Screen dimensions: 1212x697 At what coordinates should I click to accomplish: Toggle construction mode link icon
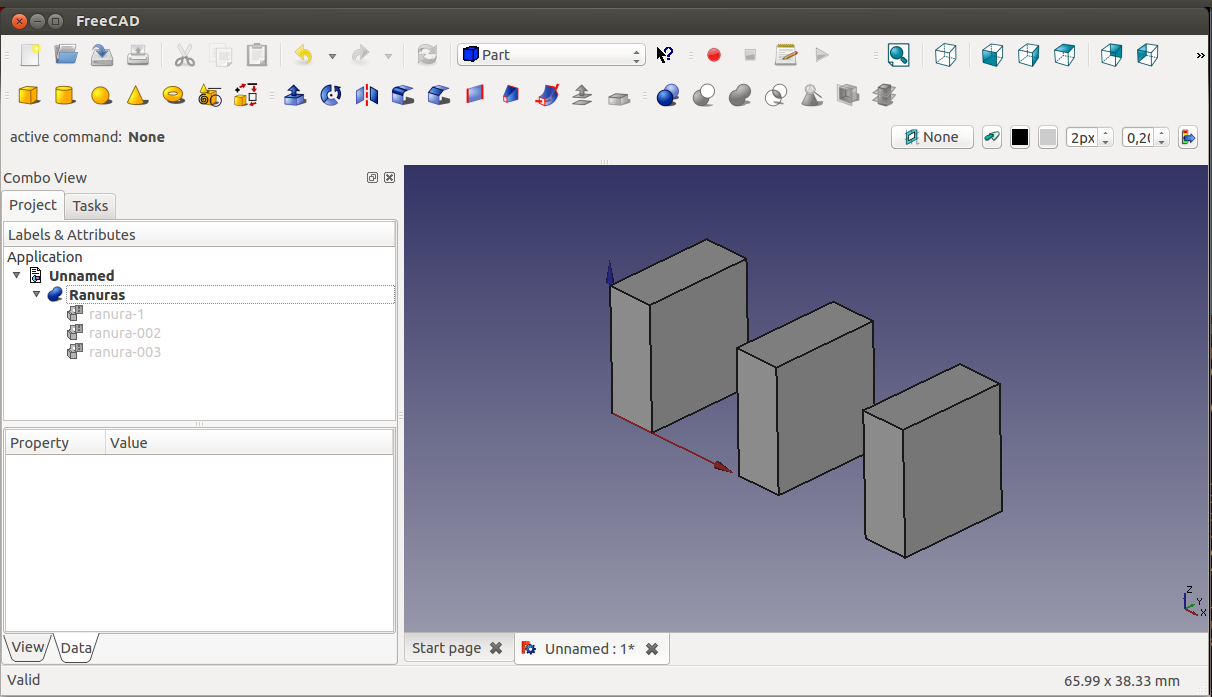point(991,138)
